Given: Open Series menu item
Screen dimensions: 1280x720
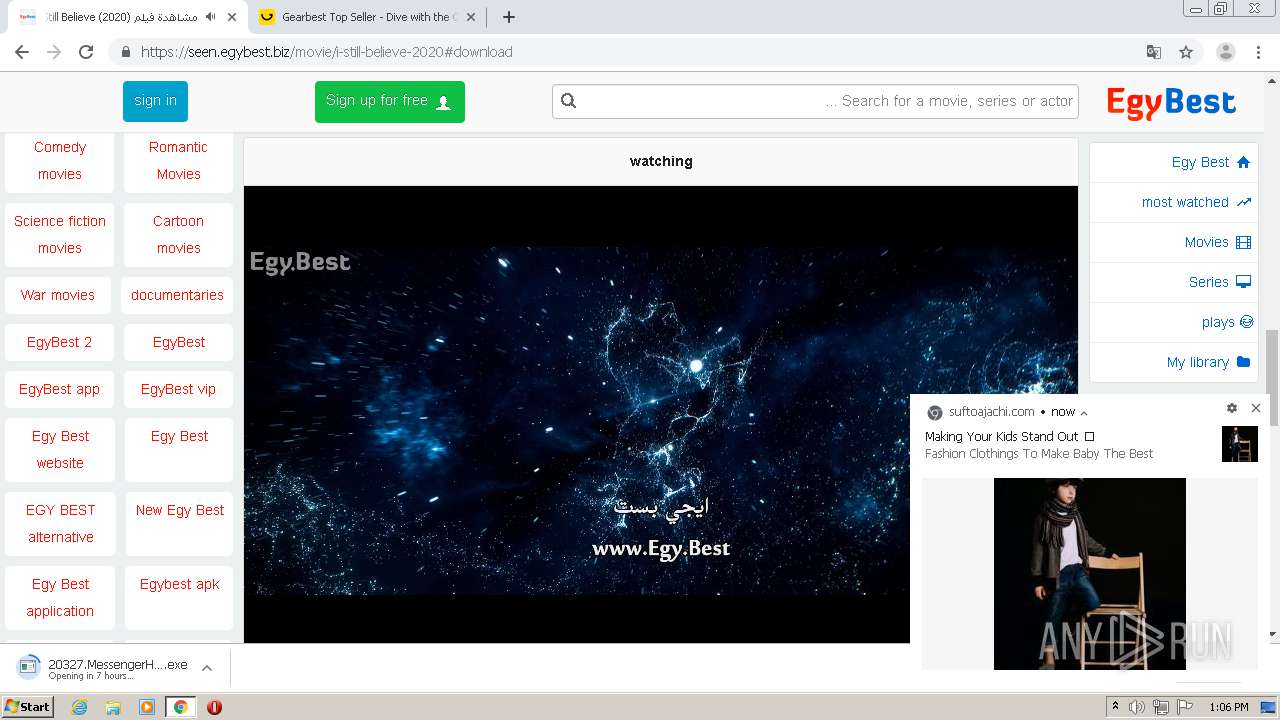Looking at the screenshot, I should coord(1174,282).
